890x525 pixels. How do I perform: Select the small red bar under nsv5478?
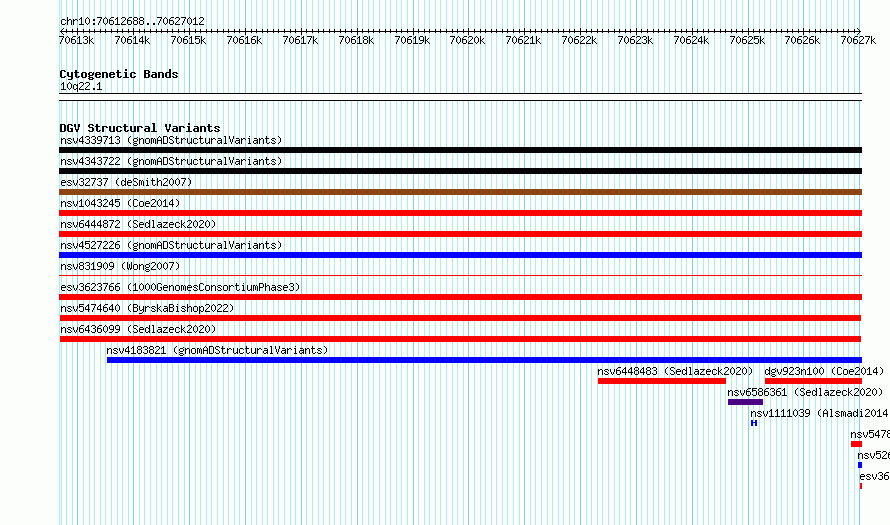click(857, 444)
